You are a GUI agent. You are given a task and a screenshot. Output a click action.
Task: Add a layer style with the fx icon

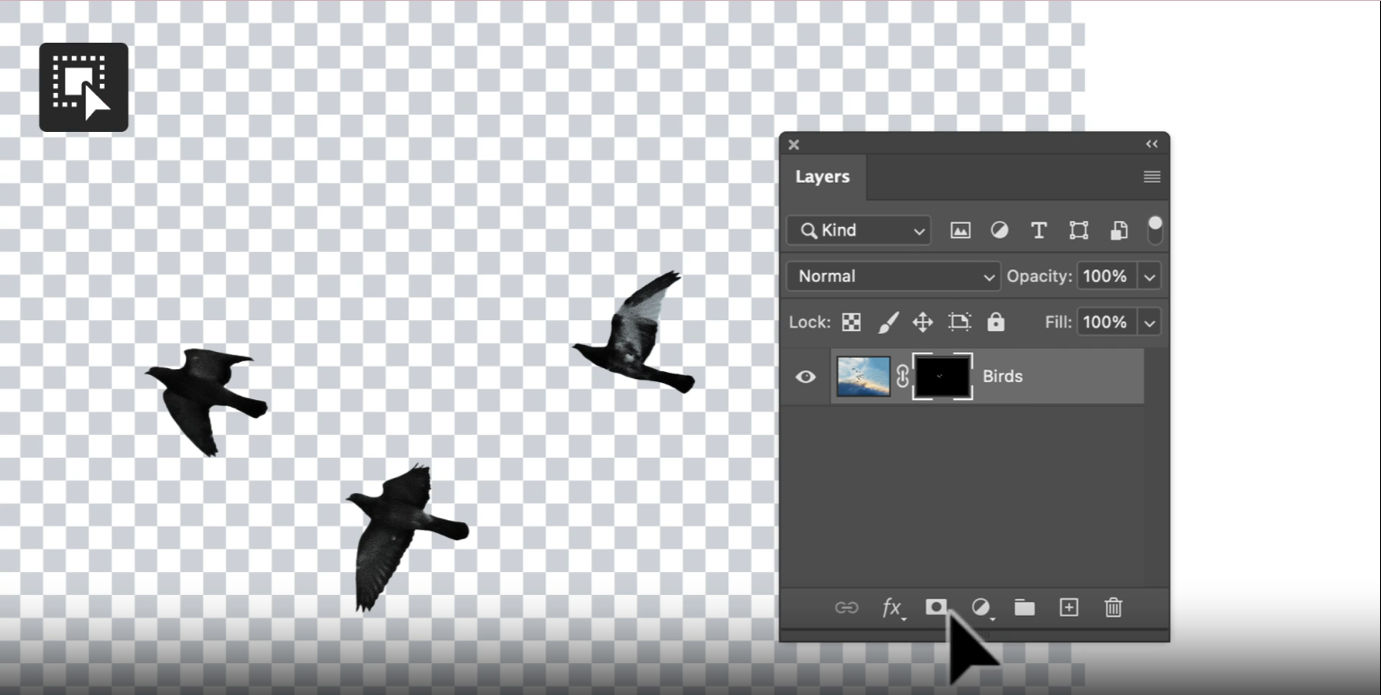[x=891, y=607]
